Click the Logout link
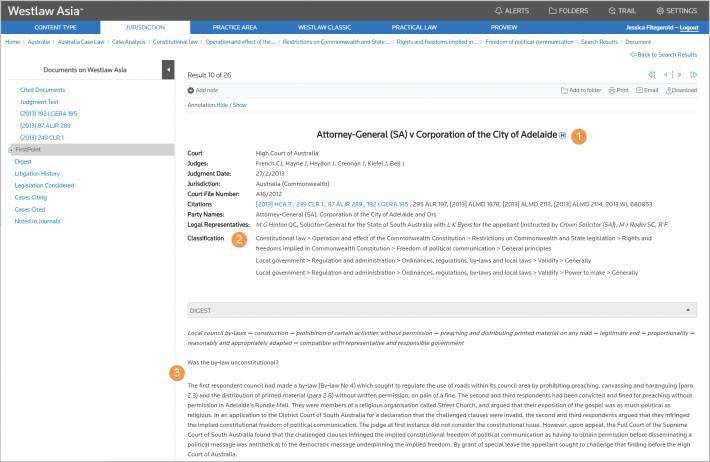This screenshot has height=462, width=710. pyautogui.click(x=689, y=28)
